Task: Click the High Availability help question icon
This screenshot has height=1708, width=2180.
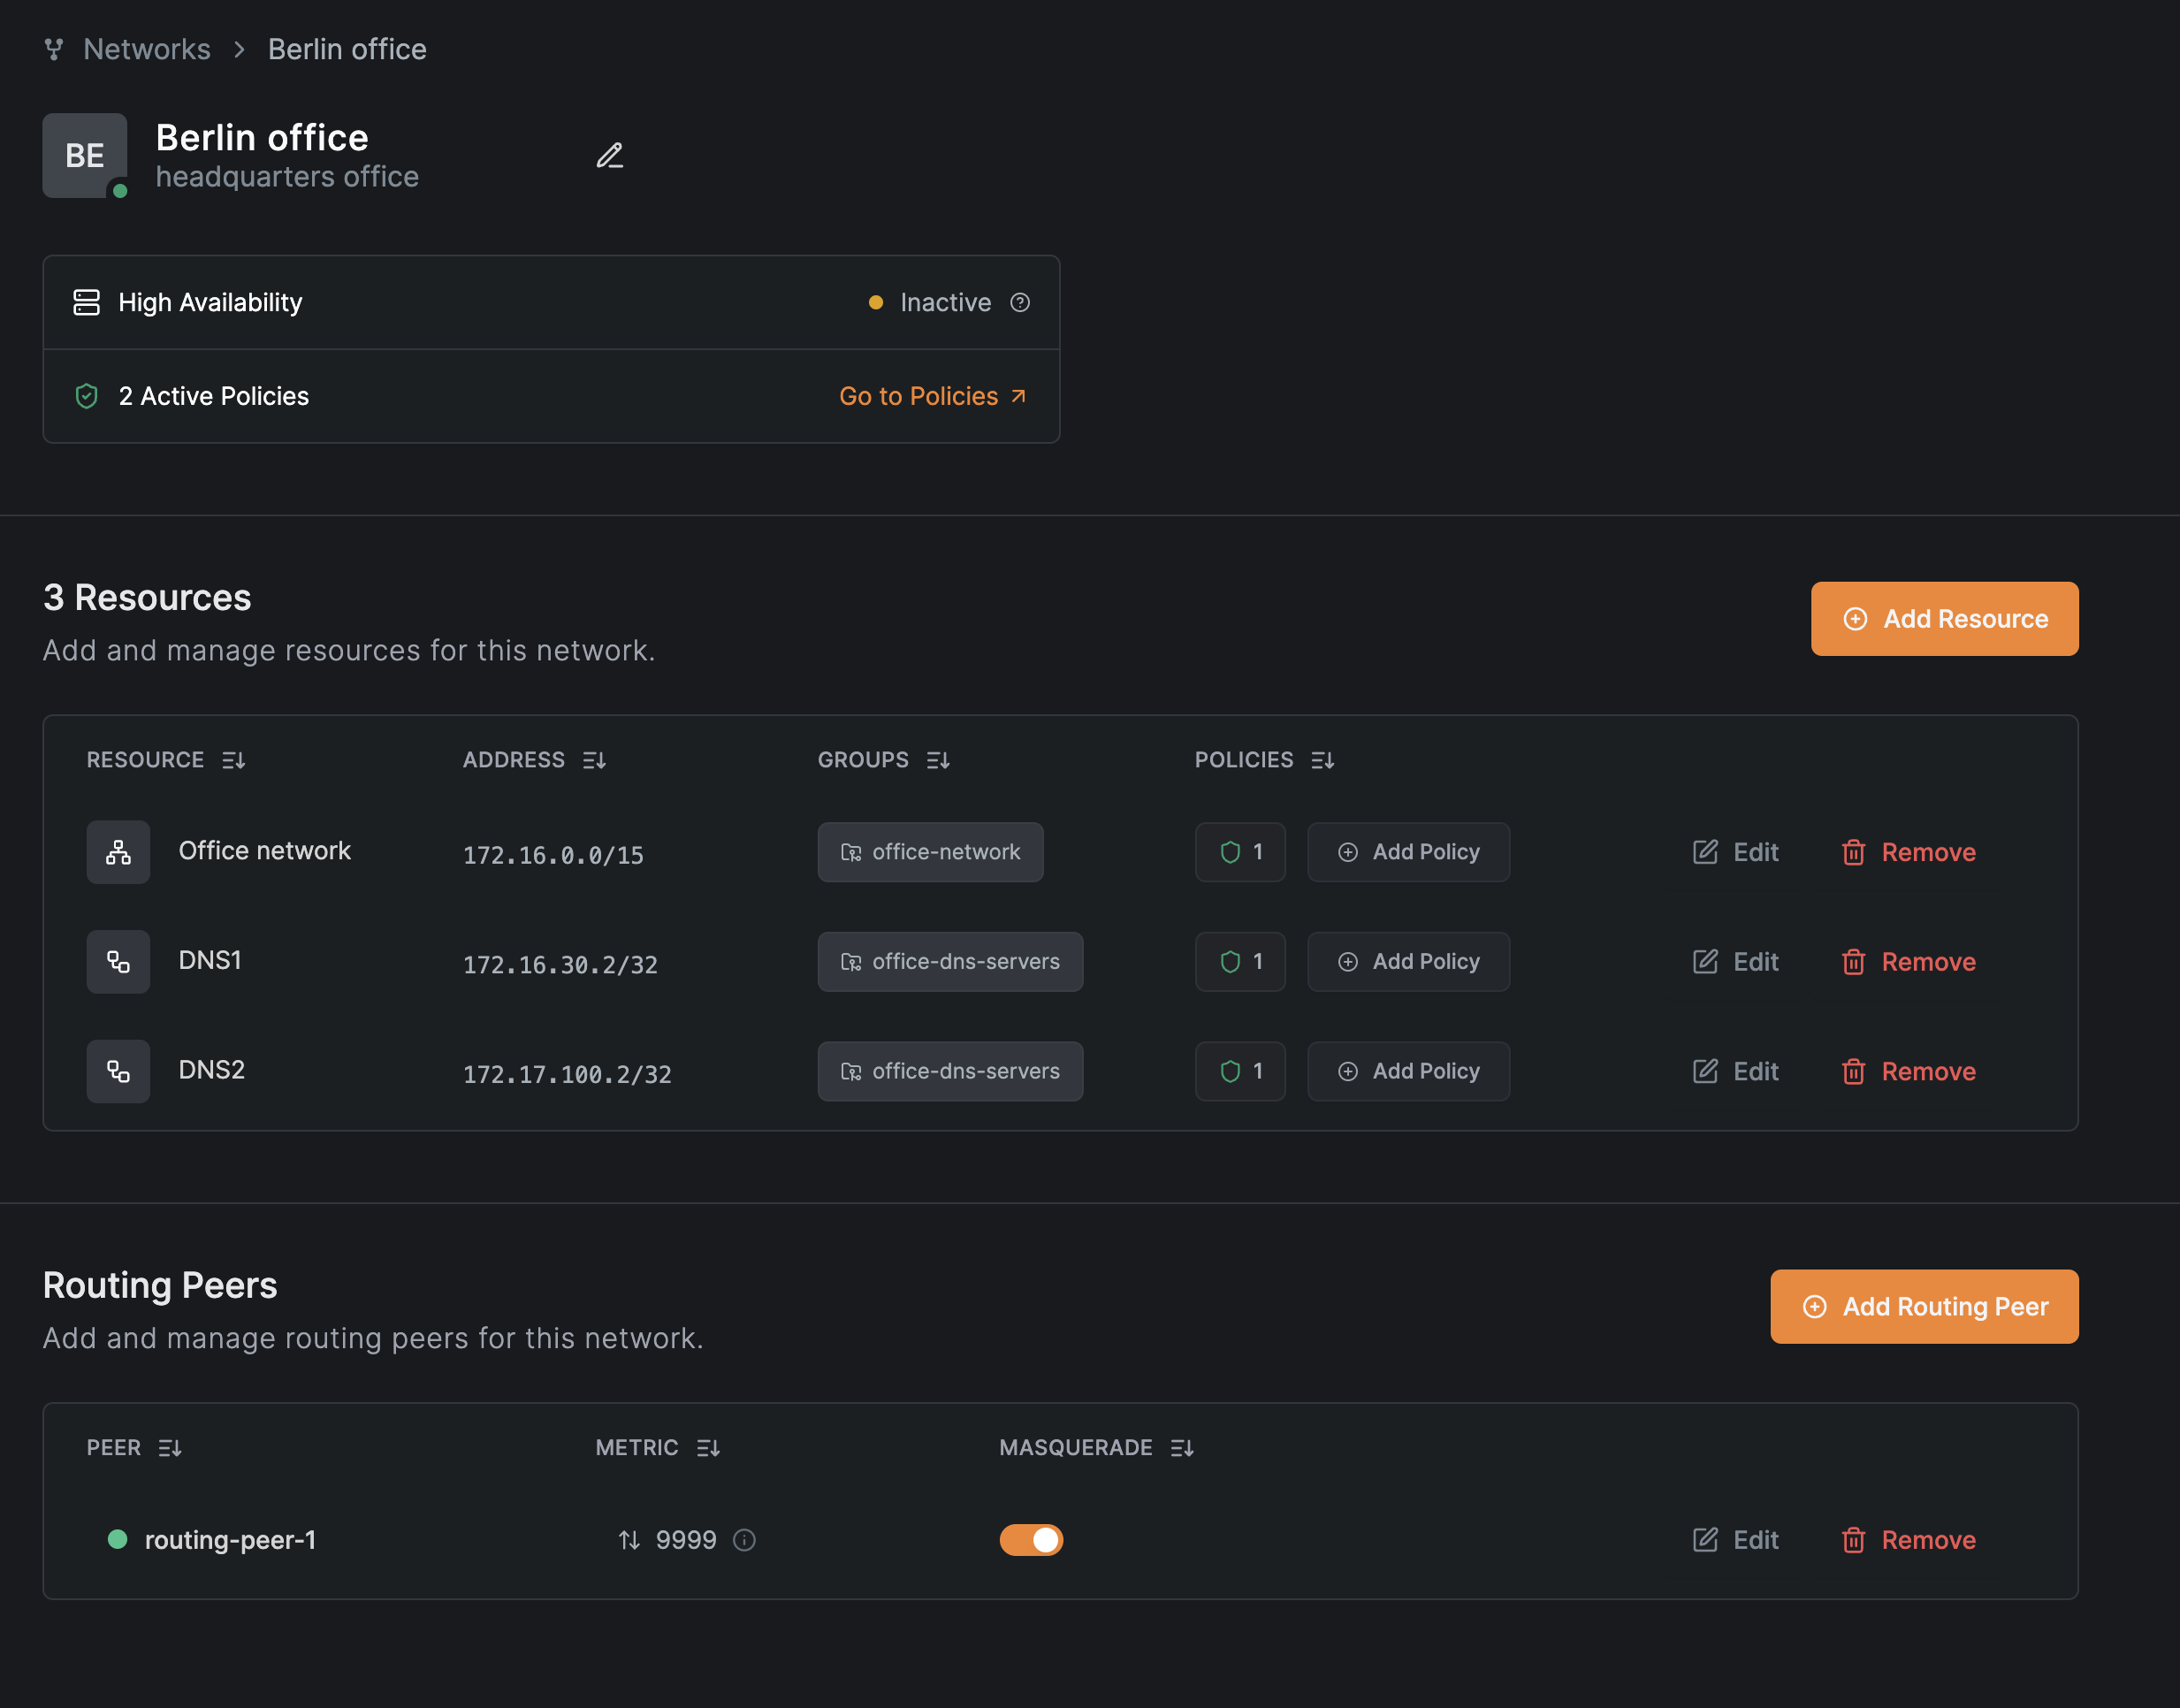Action: (x=1019, y=302)
